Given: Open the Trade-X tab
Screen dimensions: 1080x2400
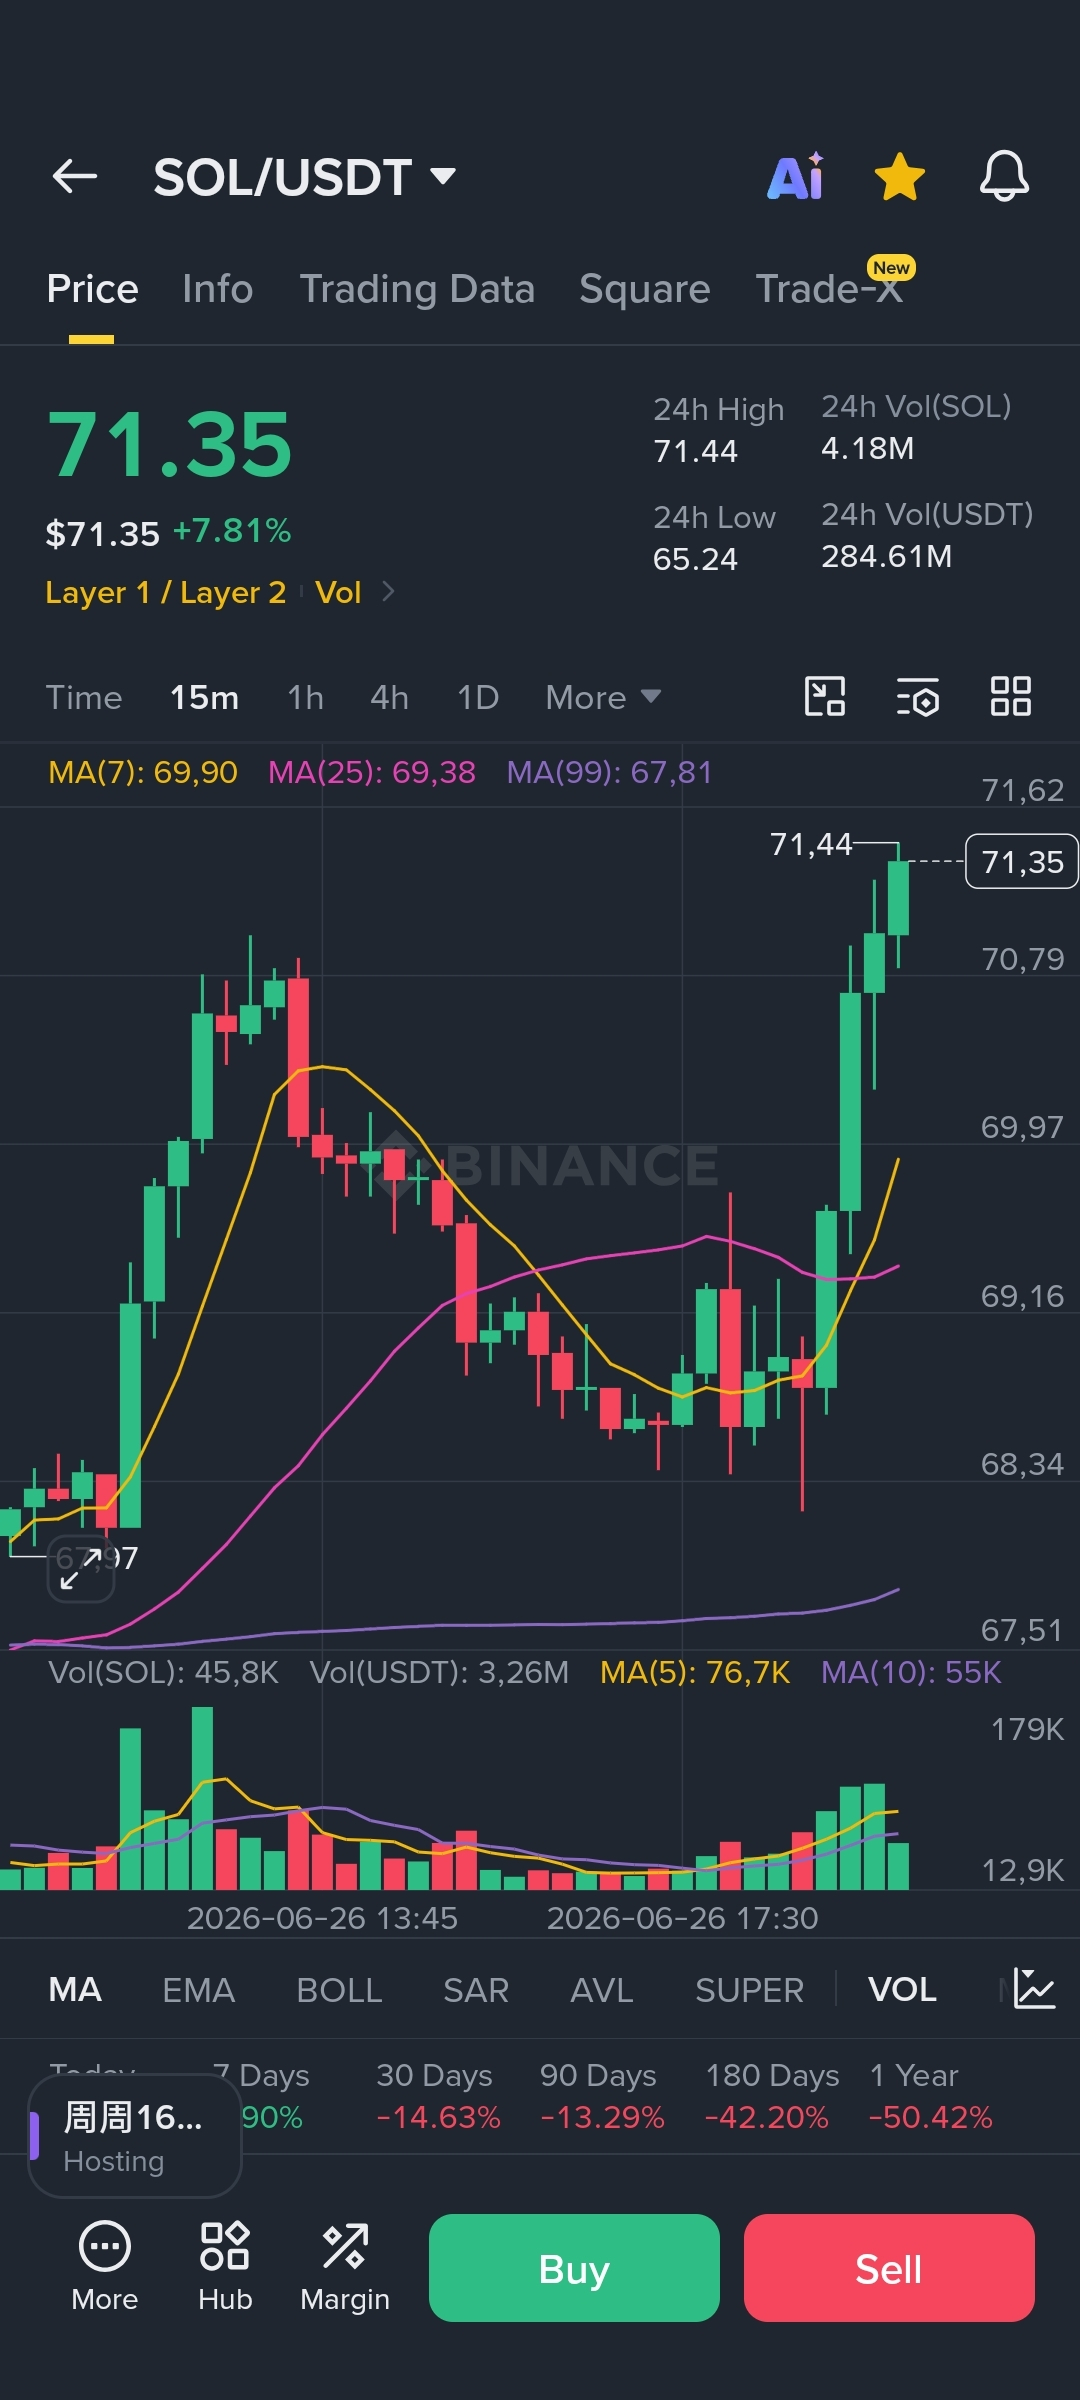Looking at the screenshot, I should coord(829,289).
